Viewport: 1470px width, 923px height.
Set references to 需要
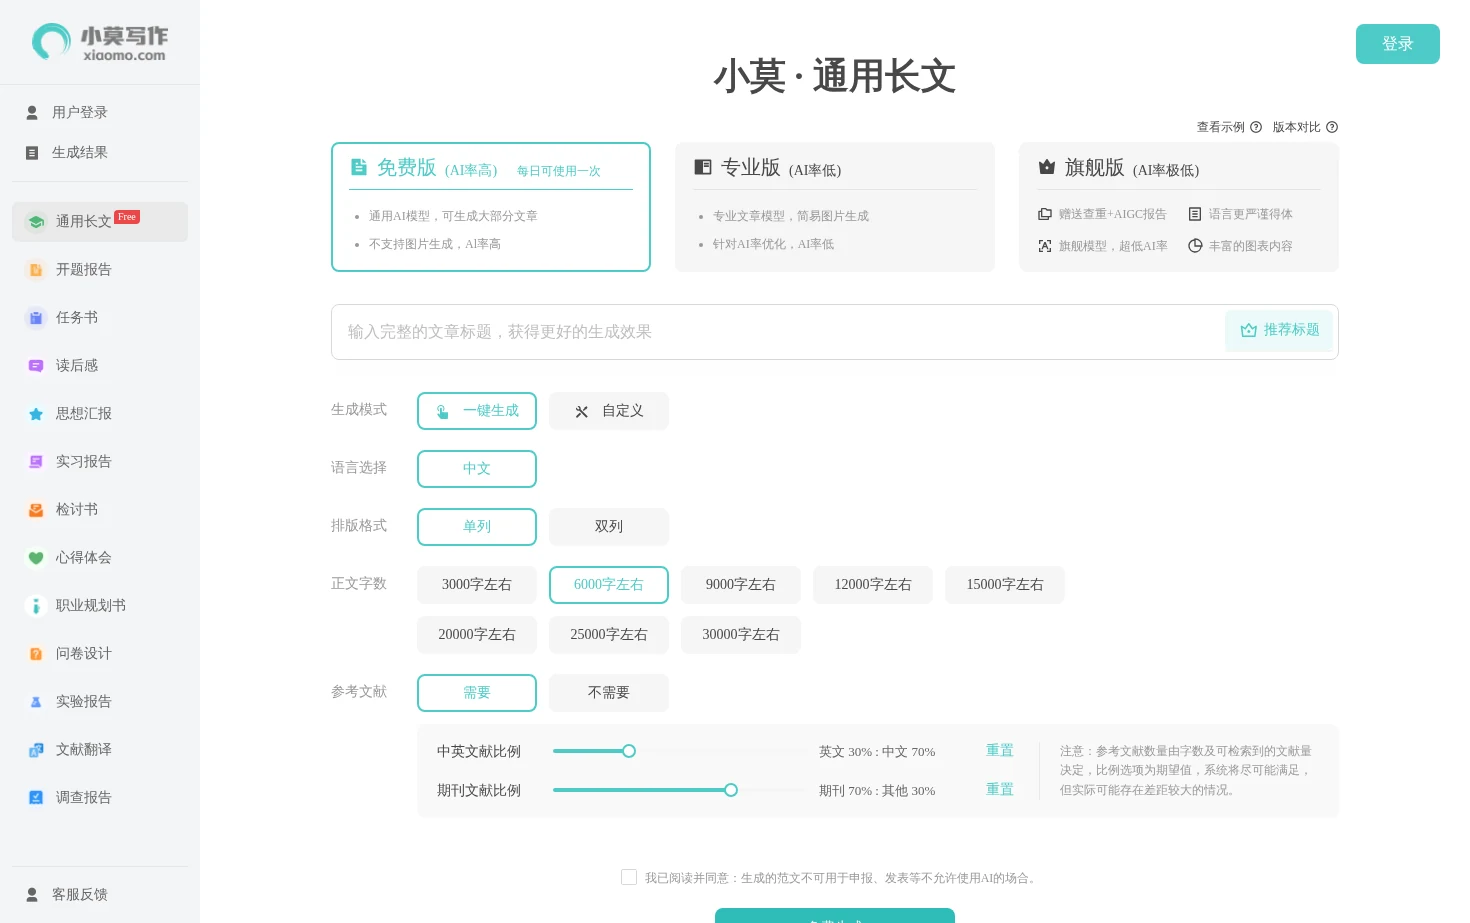[477, 693]
